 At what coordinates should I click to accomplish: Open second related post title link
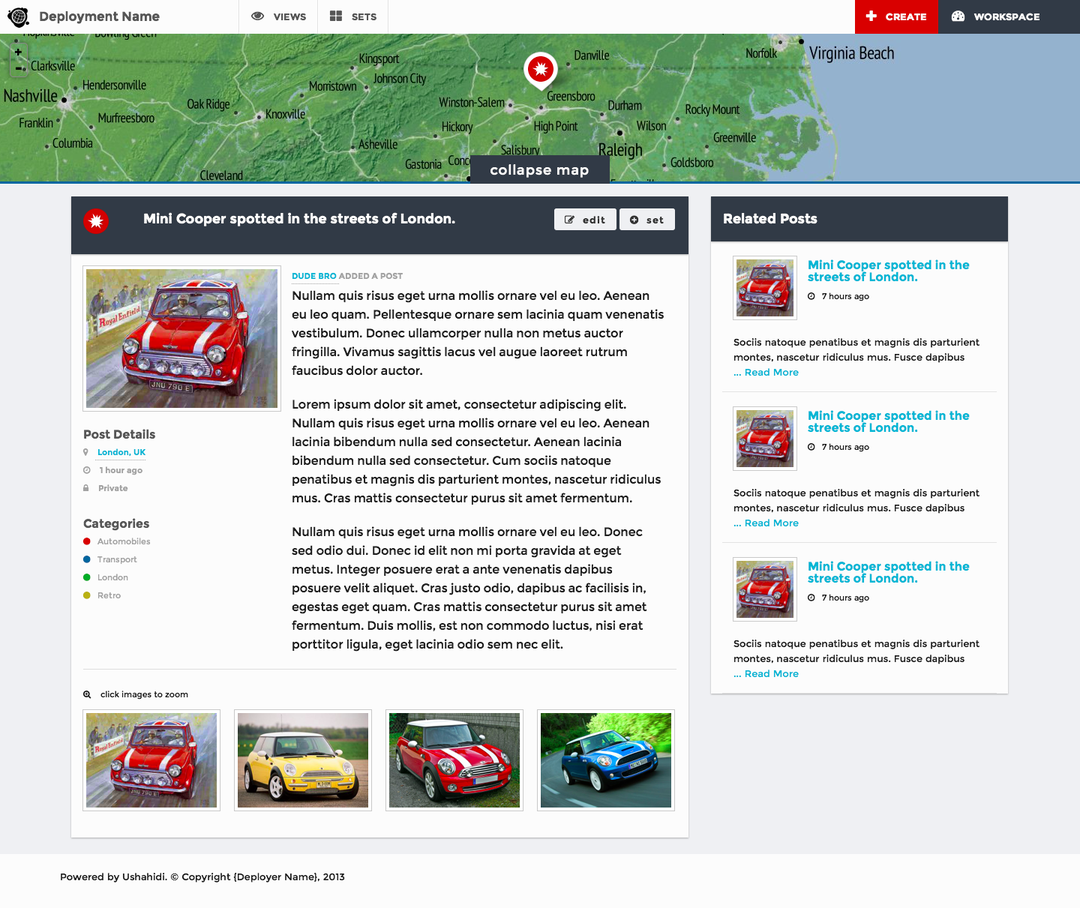click(888, 422)
